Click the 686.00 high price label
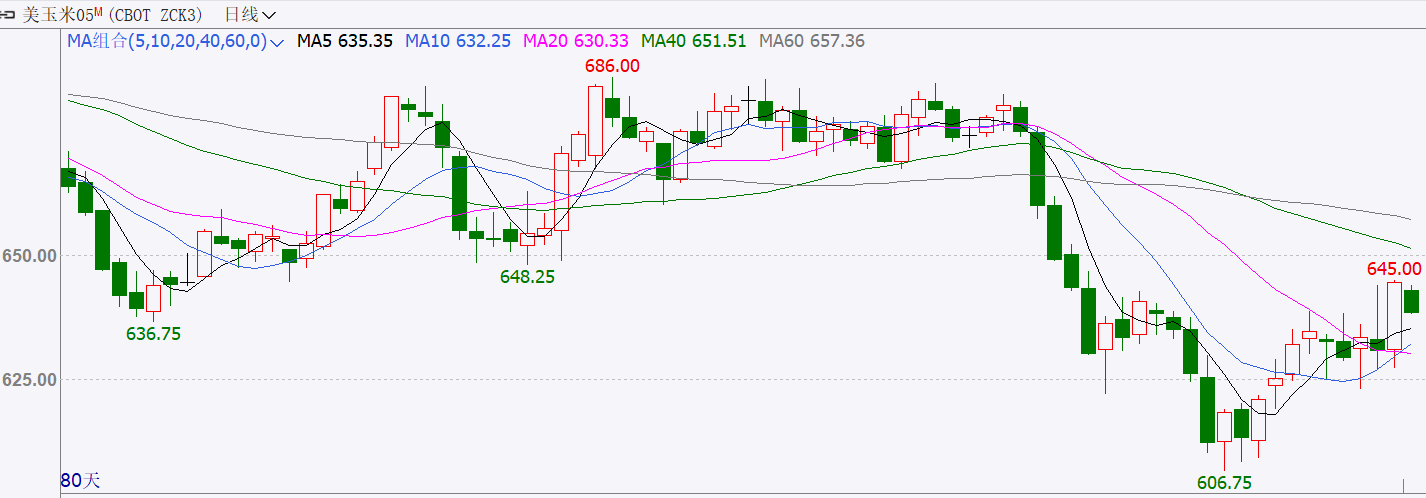Screen dimensions: 1426x498 612,66
